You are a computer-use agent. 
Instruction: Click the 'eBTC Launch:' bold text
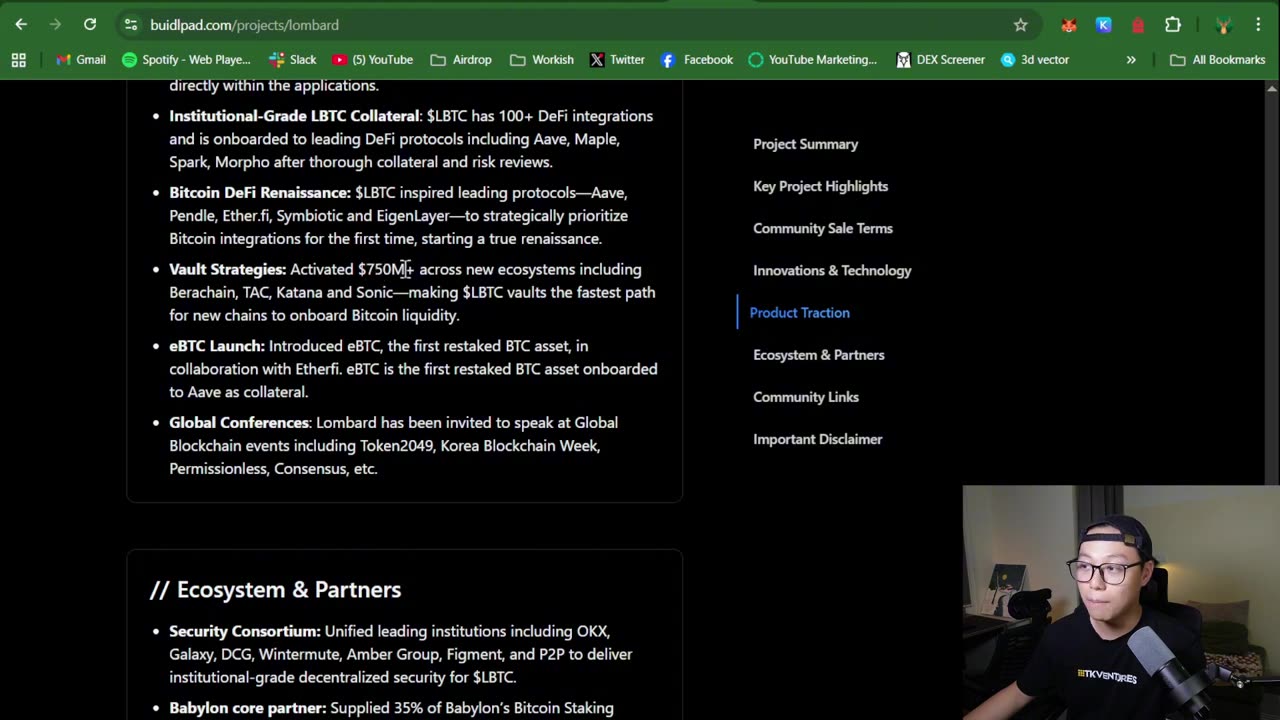click(217, 346)
